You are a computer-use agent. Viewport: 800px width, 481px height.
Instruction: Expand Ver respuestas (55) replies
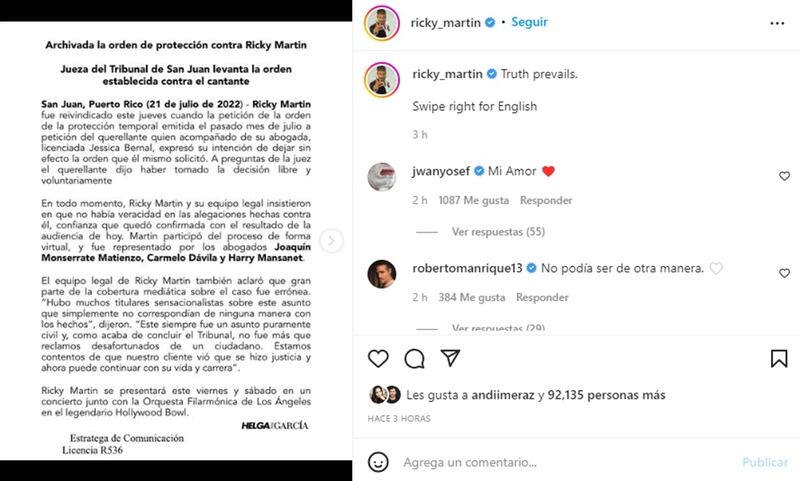tap(498, 232)
